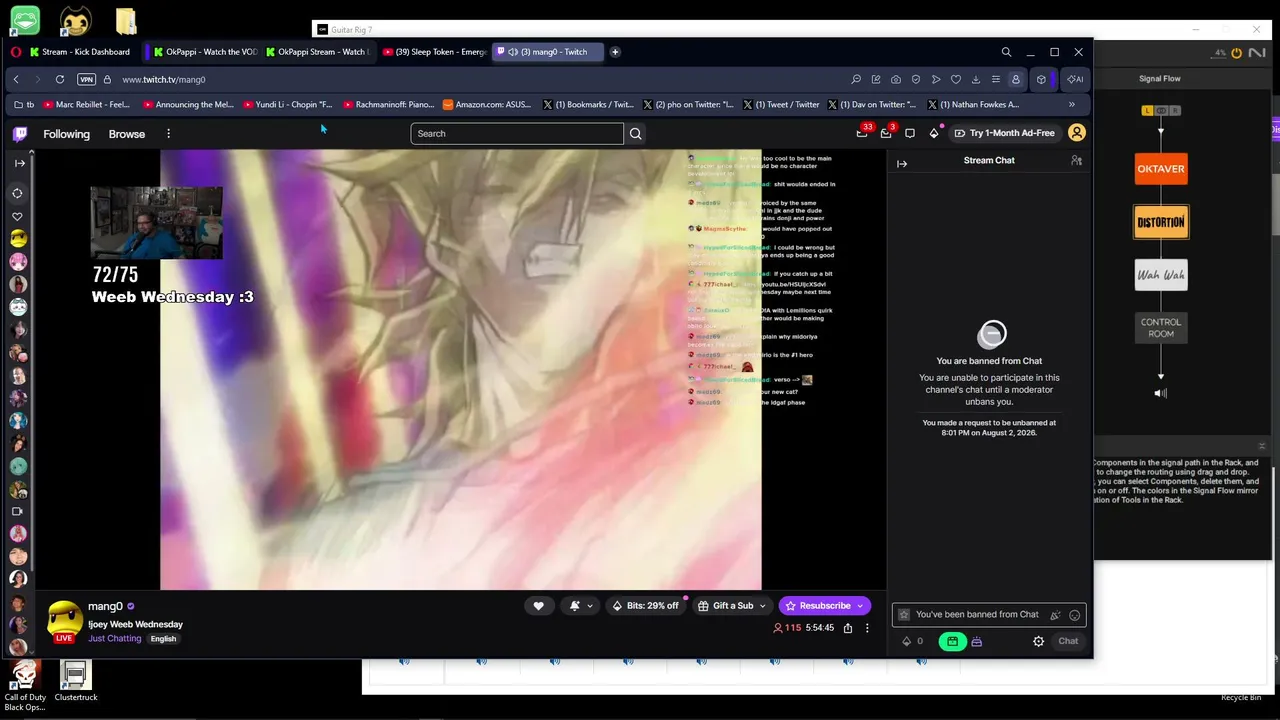Open Opera downloads icon
1280x720 pixels.
click(976, 79)
